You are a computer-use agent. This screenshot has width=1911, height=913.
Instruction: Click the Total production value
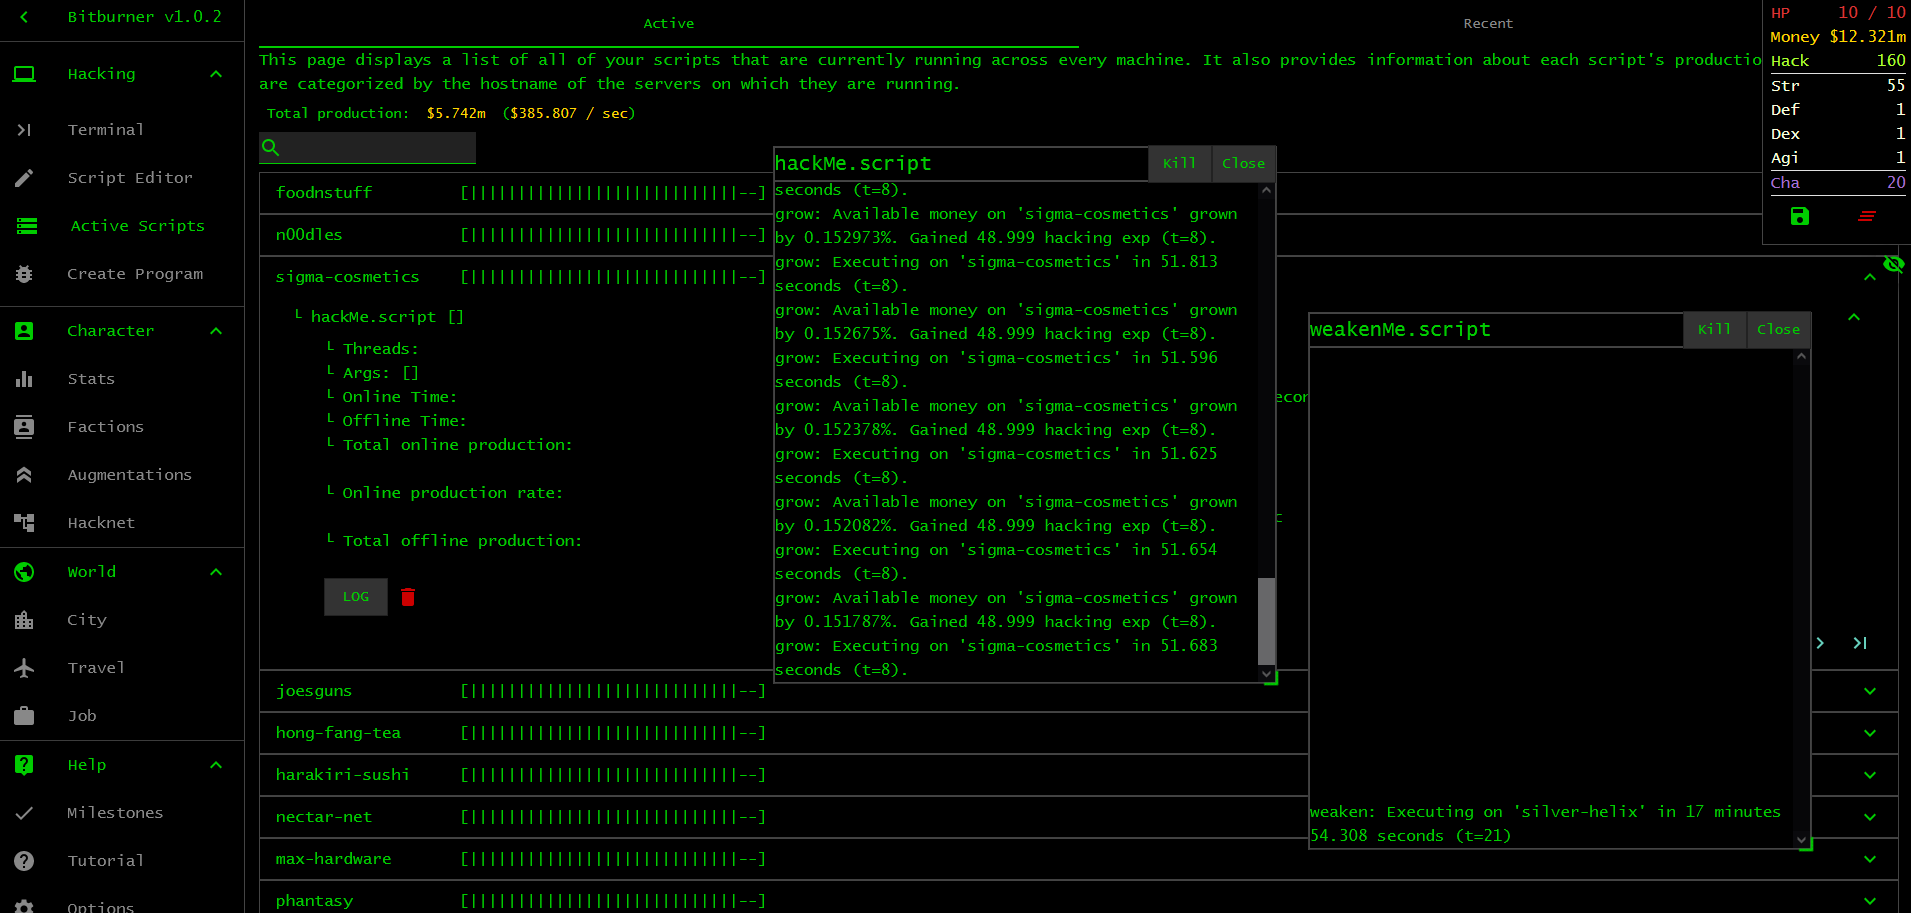[456, 113]
